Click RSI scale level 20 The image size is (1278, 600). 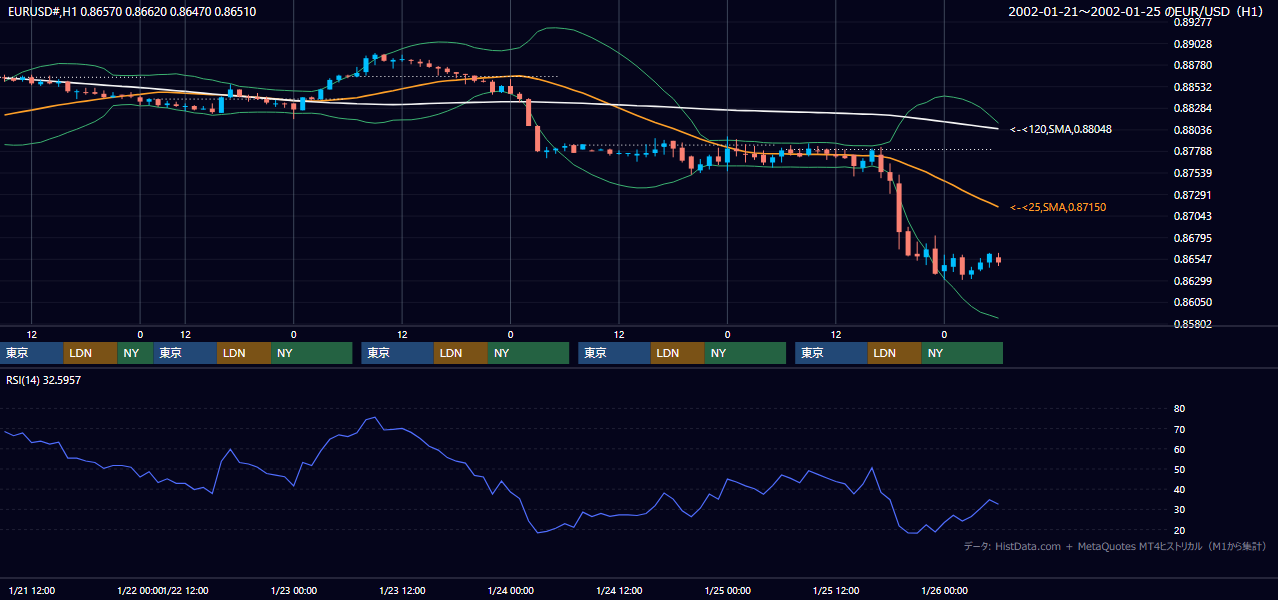pos(1179,531)
